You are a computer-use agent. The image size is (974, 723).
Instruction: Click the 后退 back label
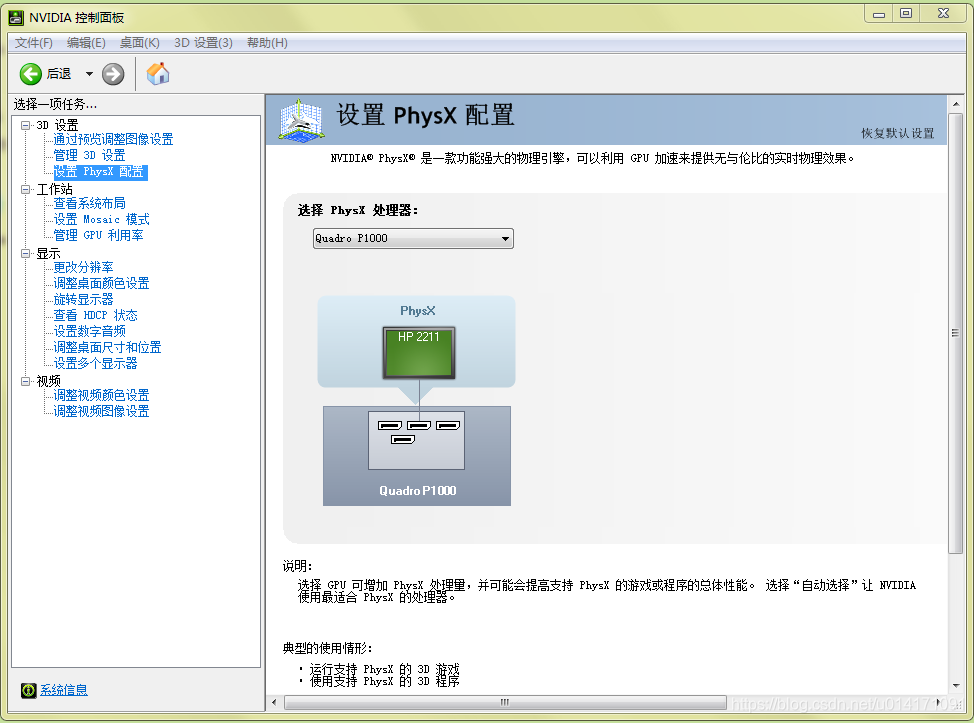(x=59, y=74)
